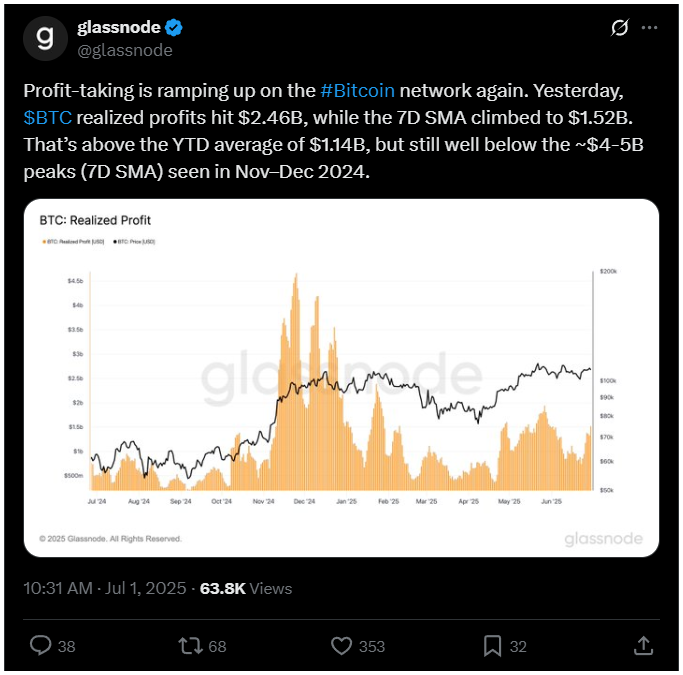This screenshot has width=683, height=675.
Task: Like the post with heart icon
Action: pyautogui.click(x=342, y=646)
